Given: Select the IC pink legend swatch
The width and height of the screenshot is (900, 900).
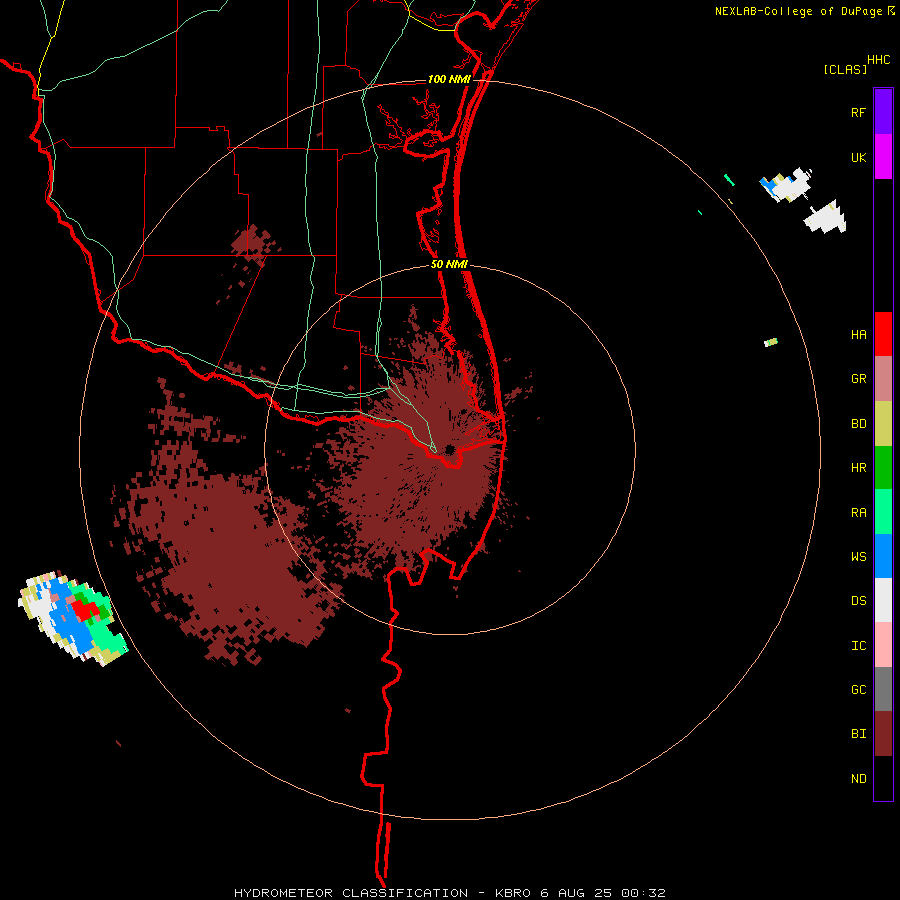Looking at the screenshot, I should 883,645.
